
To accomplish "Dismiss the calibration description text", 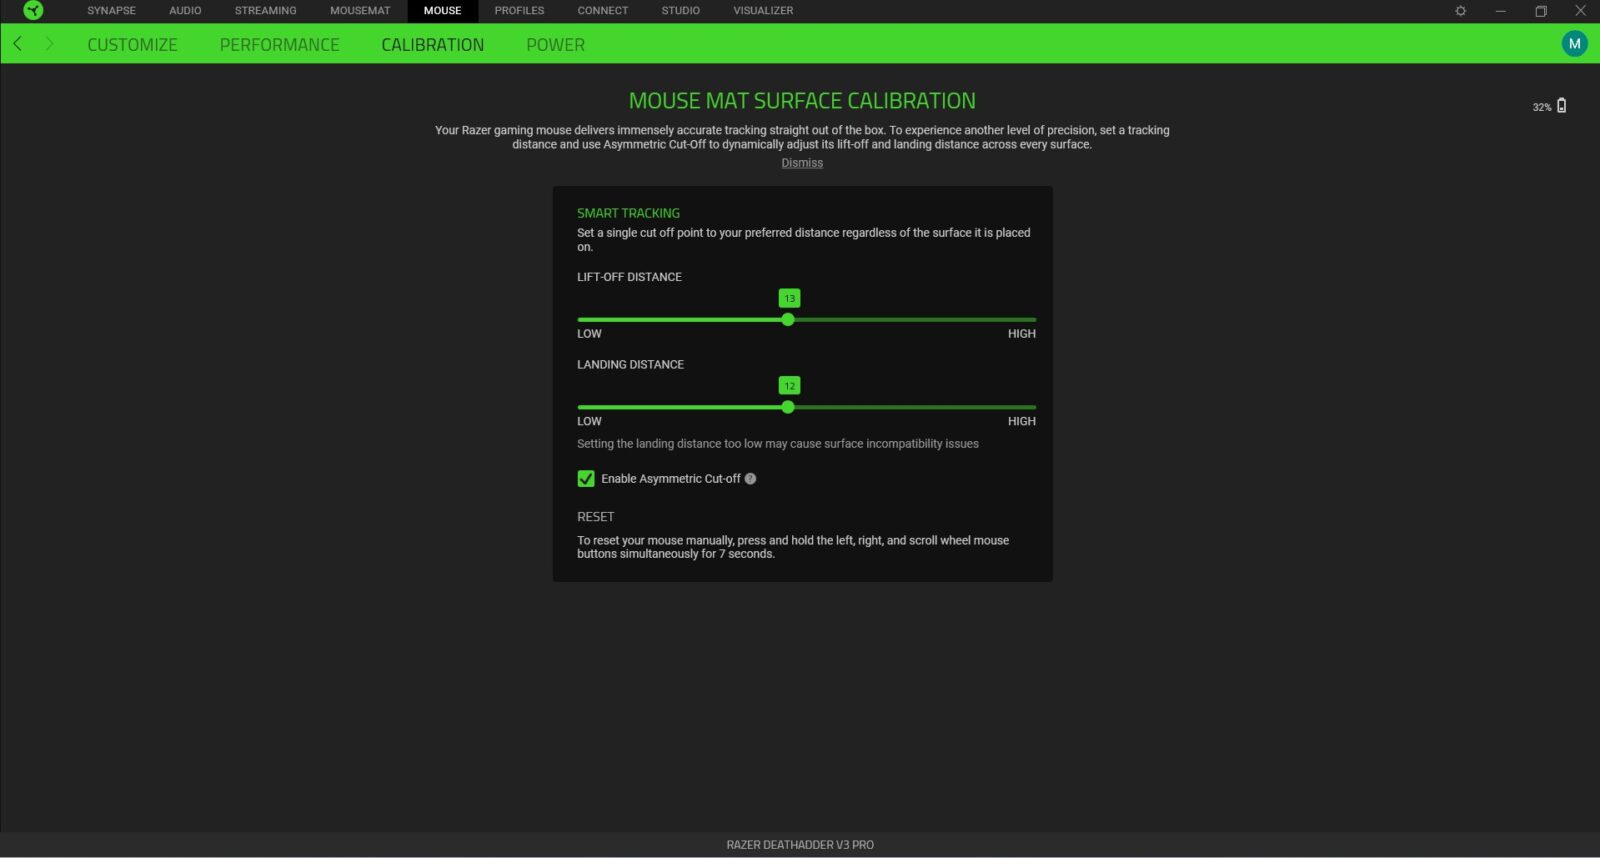I will coord(802,163).
